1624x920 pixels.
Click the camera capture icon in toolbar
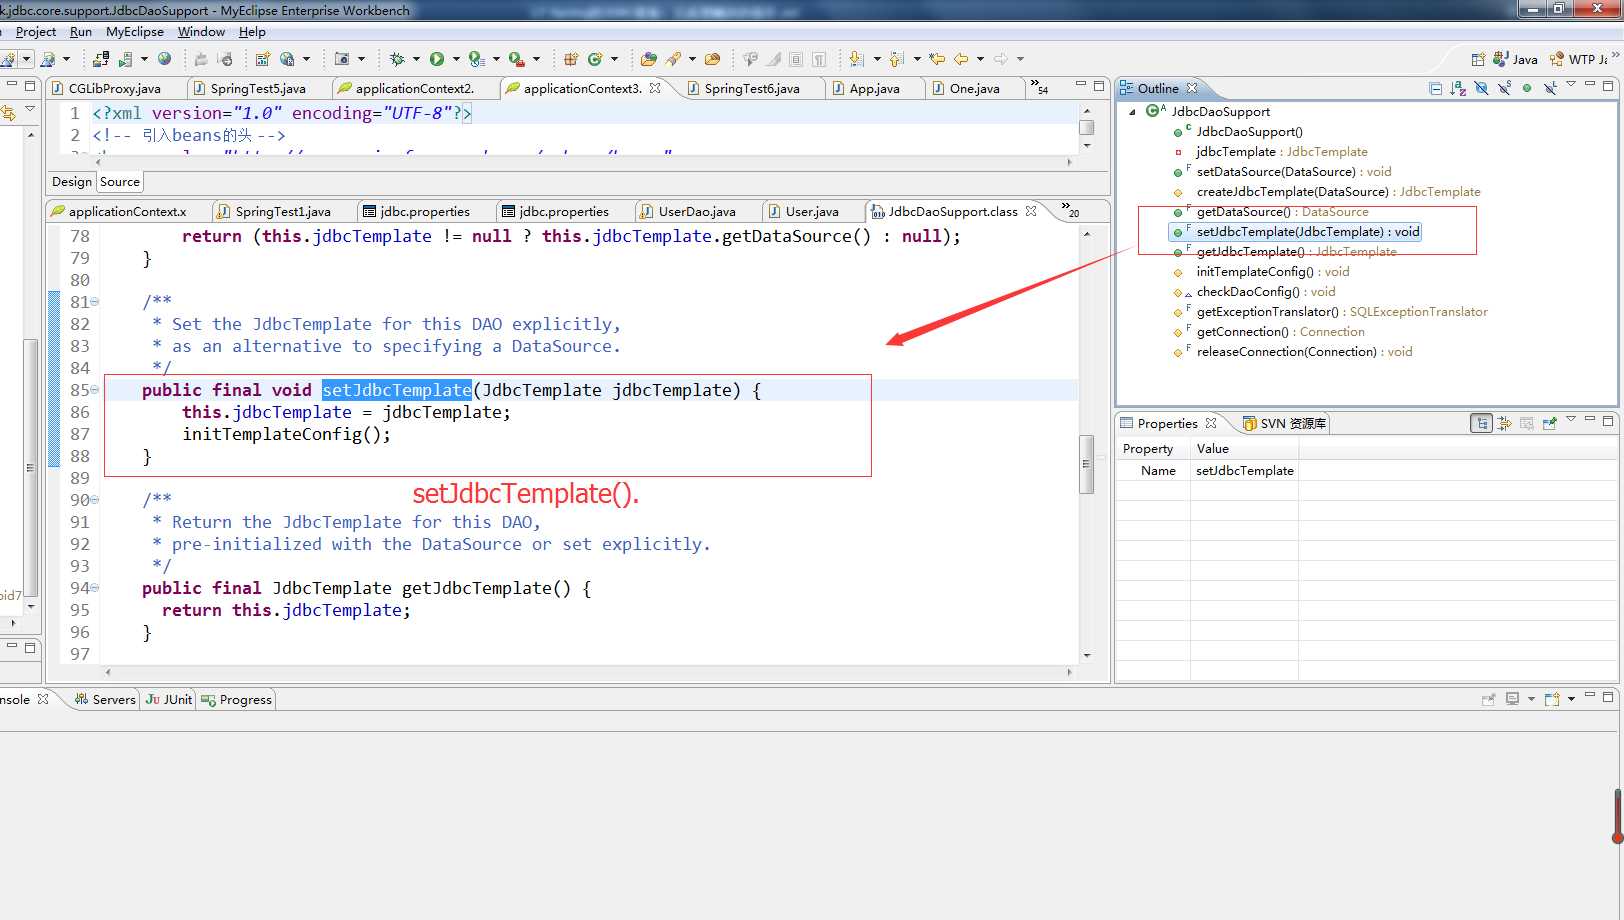[342, 59]
